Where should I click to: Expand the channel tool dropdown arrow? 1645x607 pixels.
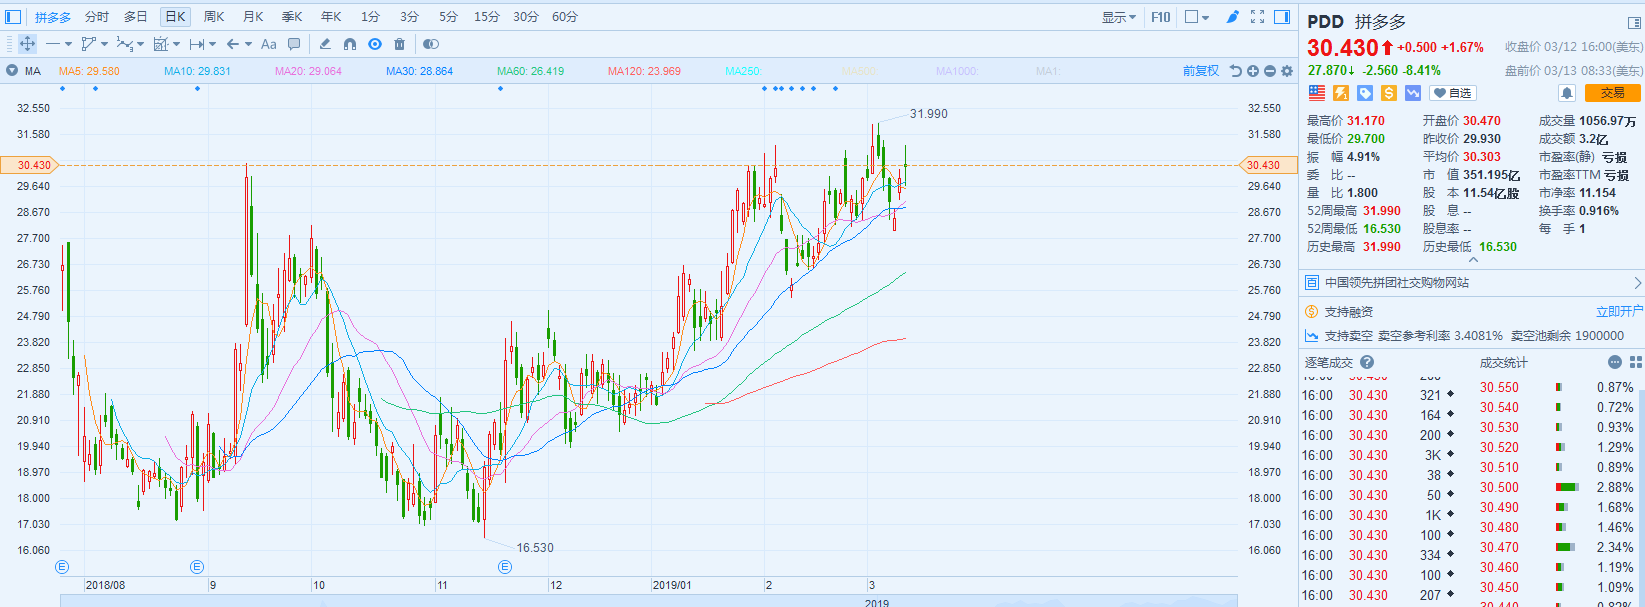click(104, 44)
